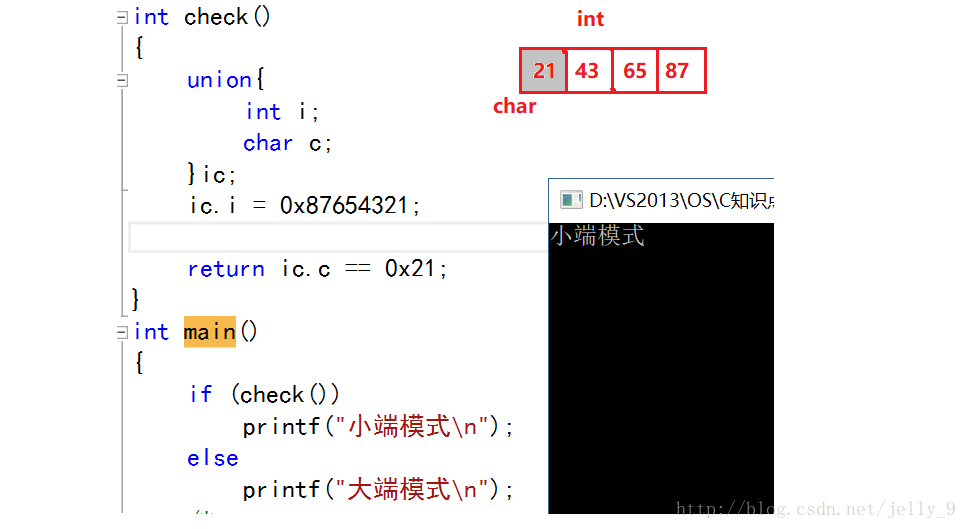Image resolution: width=967 pixels, height=529 pixels.
Task: Click the byte box labeled 65
Action: click(x=635, y=71)
